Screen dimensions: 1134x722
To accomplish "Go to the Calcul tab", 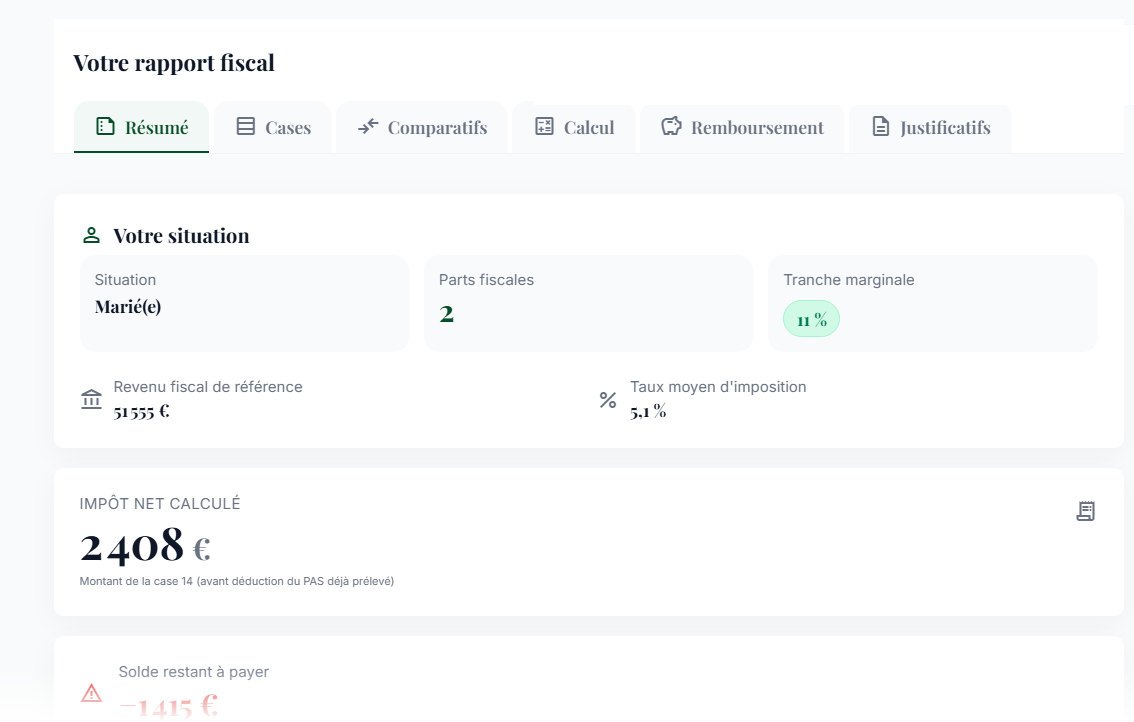I will click(x=574, y=128).
